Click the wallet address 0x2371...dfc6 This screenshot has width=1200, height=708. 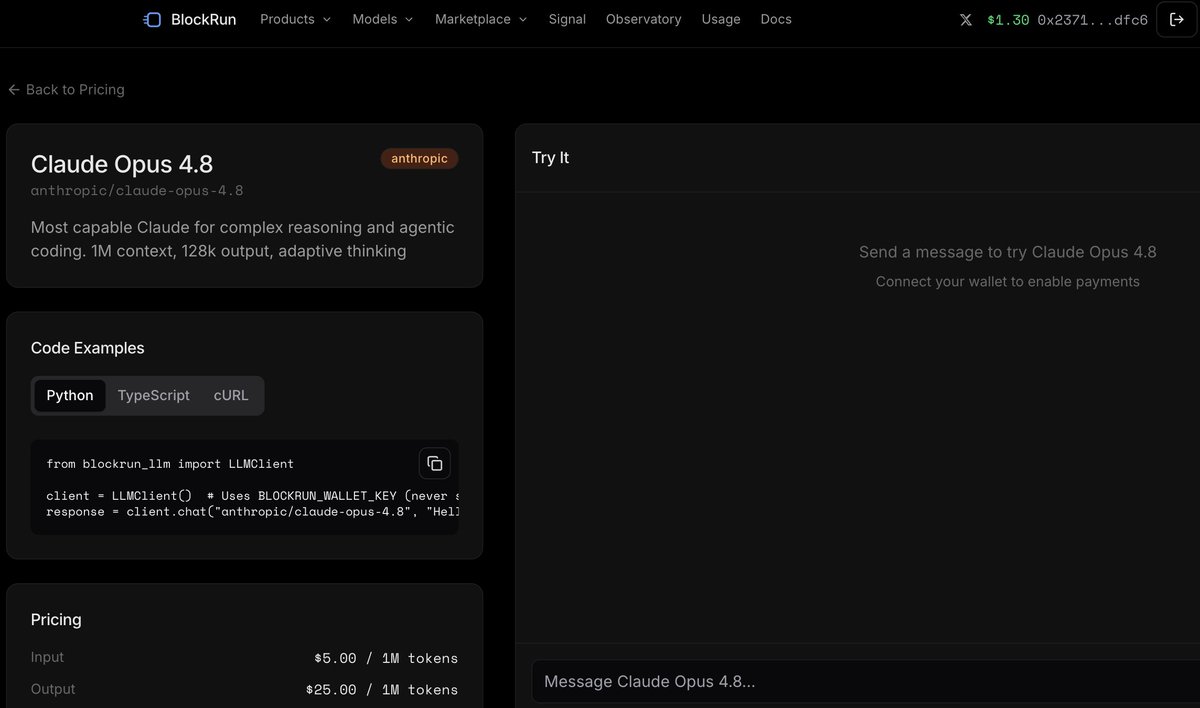1092,20
